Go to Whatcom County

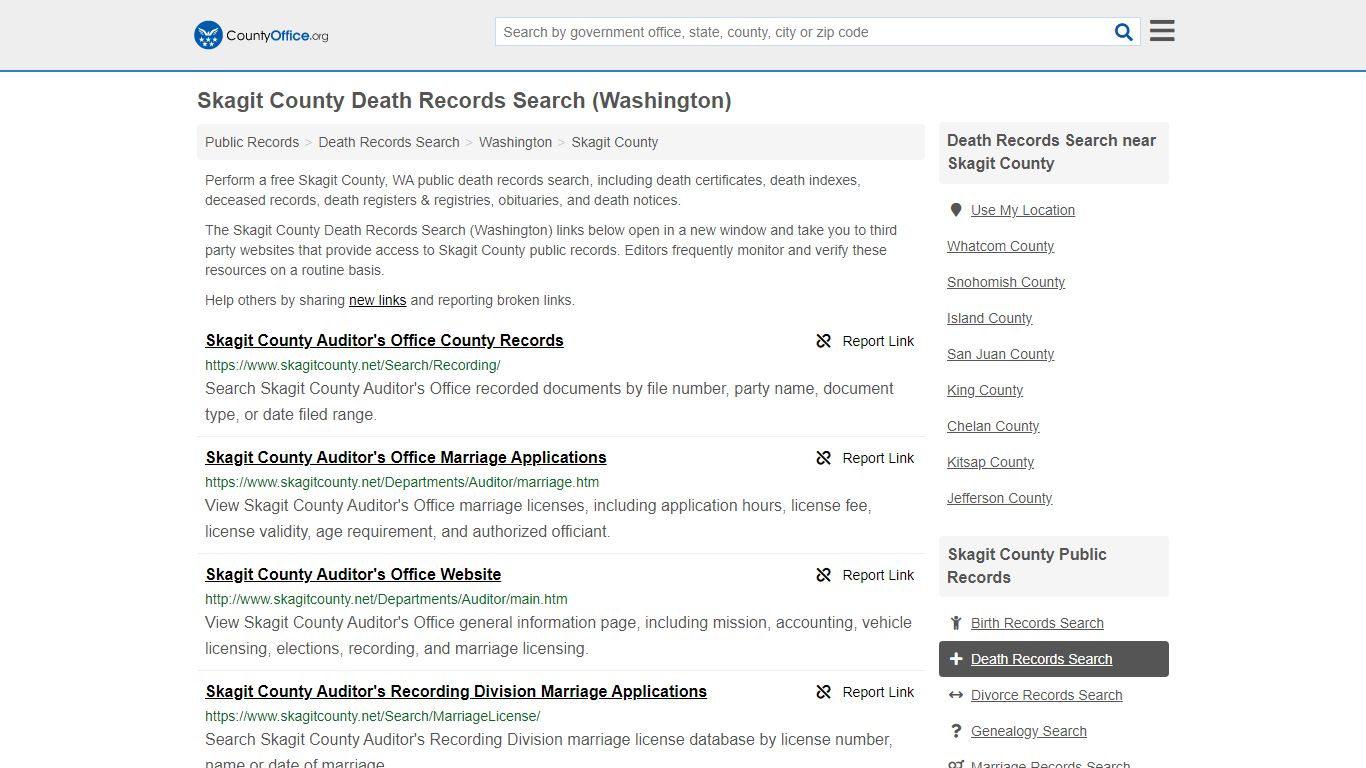[1000, 246]
